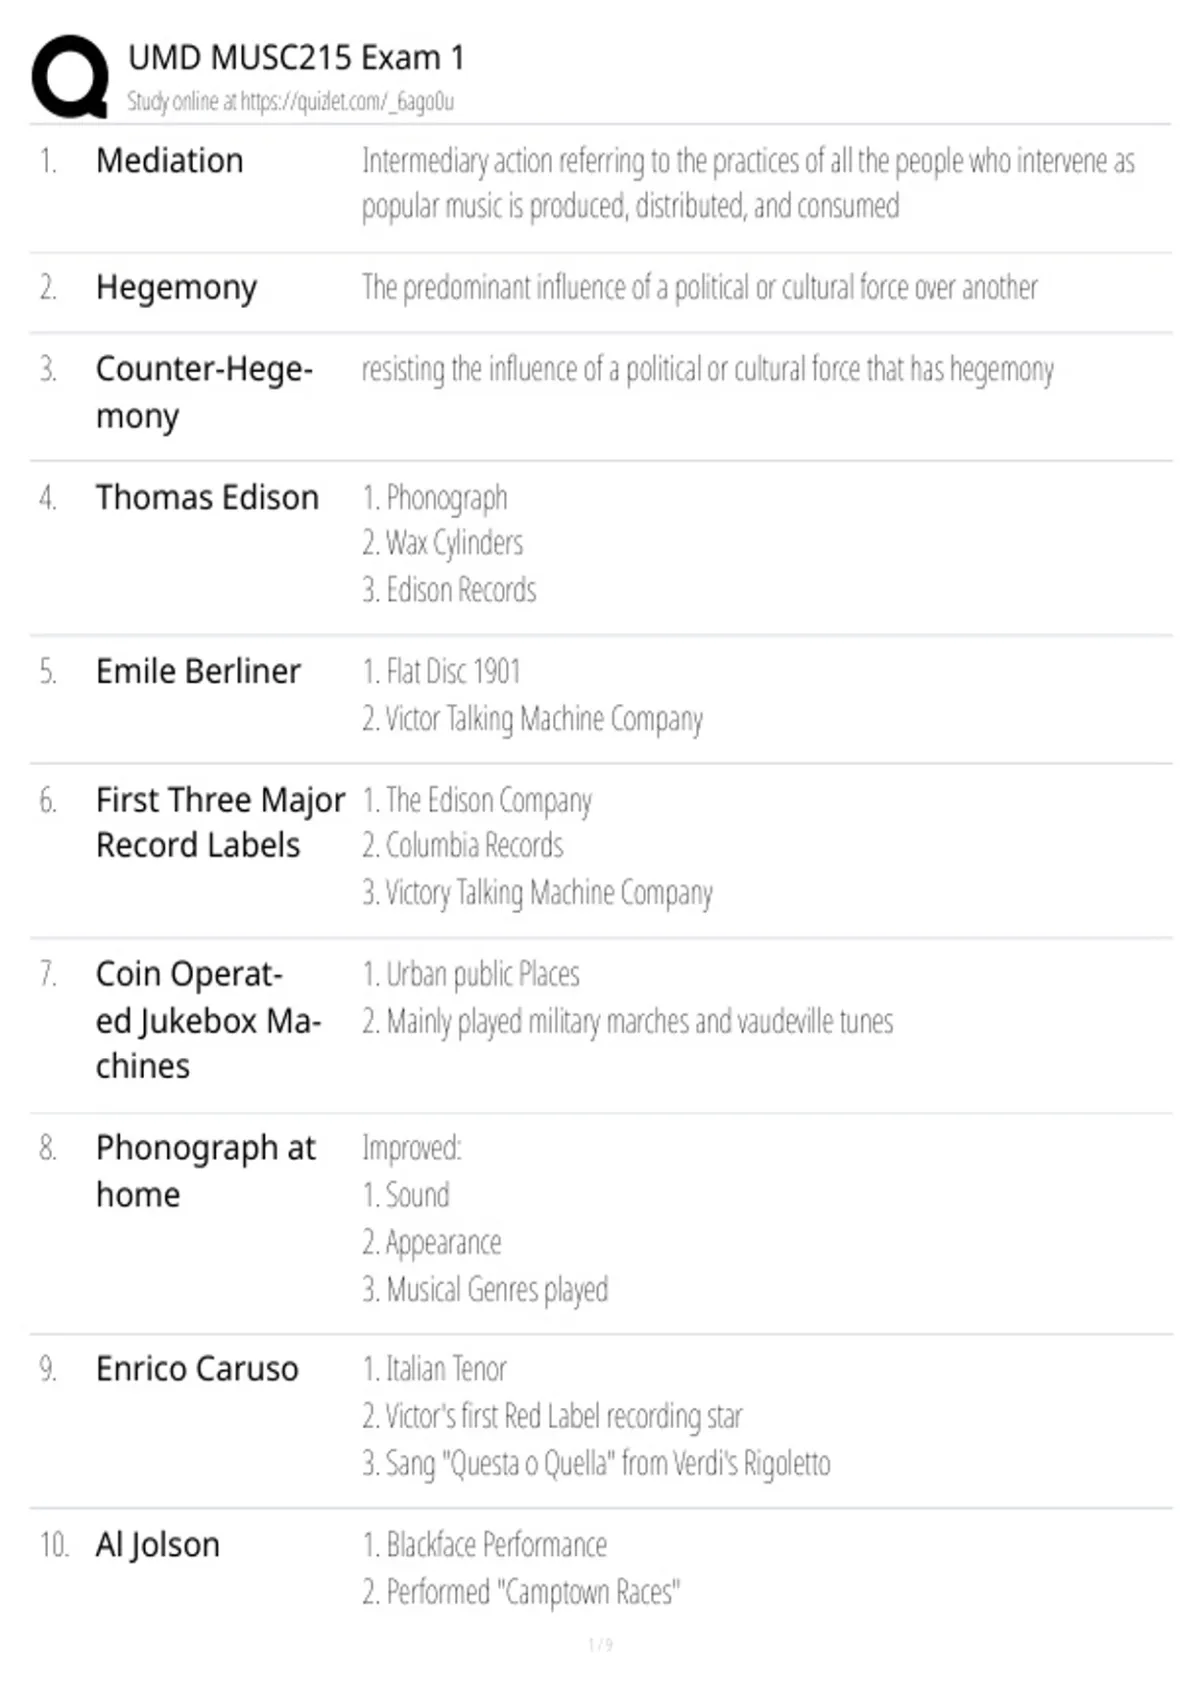Click the Hegemony definition about predominant influence
The height and width of the screenshot is (1700, 1200).
699,288
